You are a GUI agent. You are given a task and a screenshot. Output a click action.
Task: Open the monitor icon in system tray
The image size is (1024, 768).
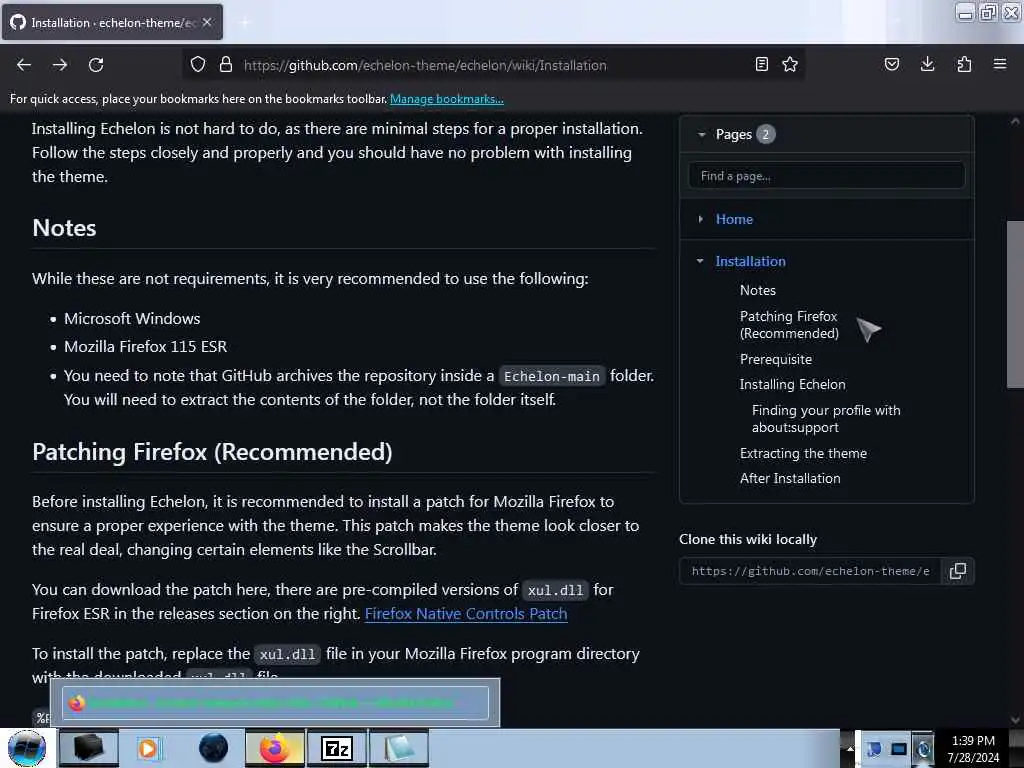pos(899,748)
